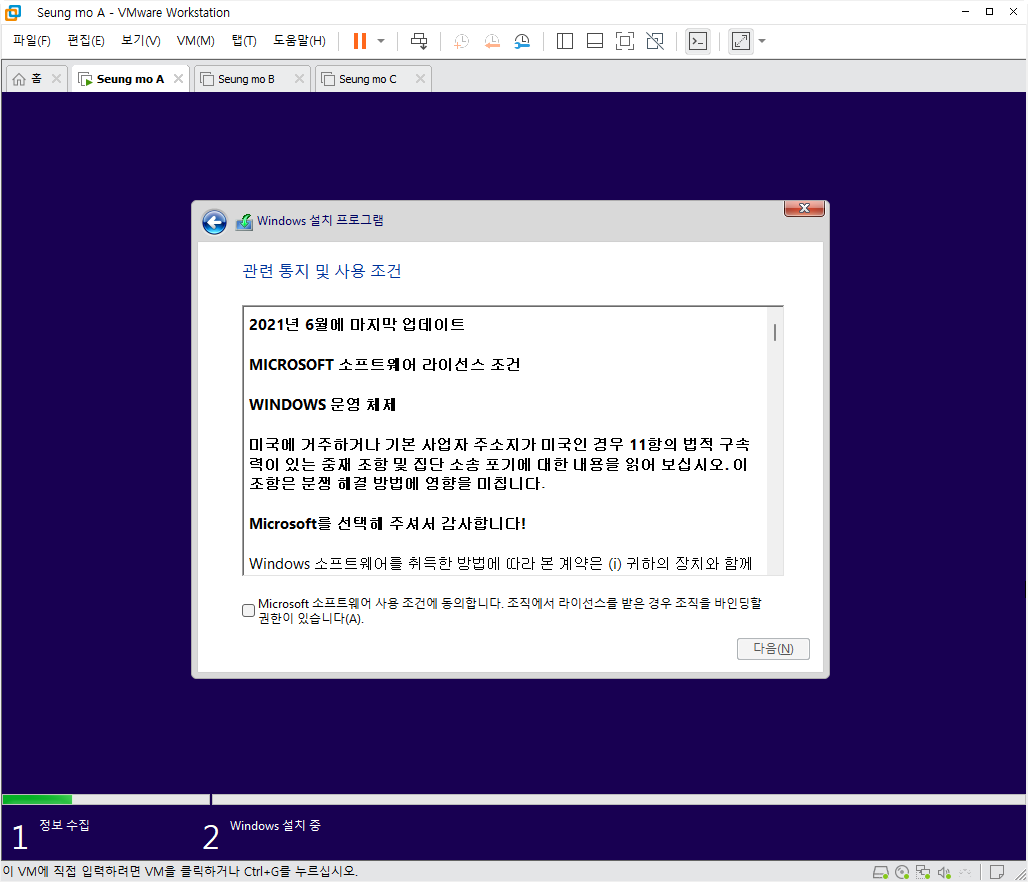Toggle the library sidebar panel icon
This screenshot has height=882, width=1028.
(564, 41)
